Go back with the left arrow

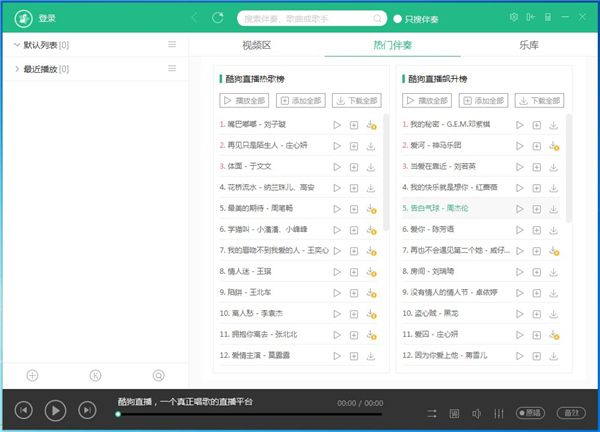pyautogui.click(x=194, y=18)
